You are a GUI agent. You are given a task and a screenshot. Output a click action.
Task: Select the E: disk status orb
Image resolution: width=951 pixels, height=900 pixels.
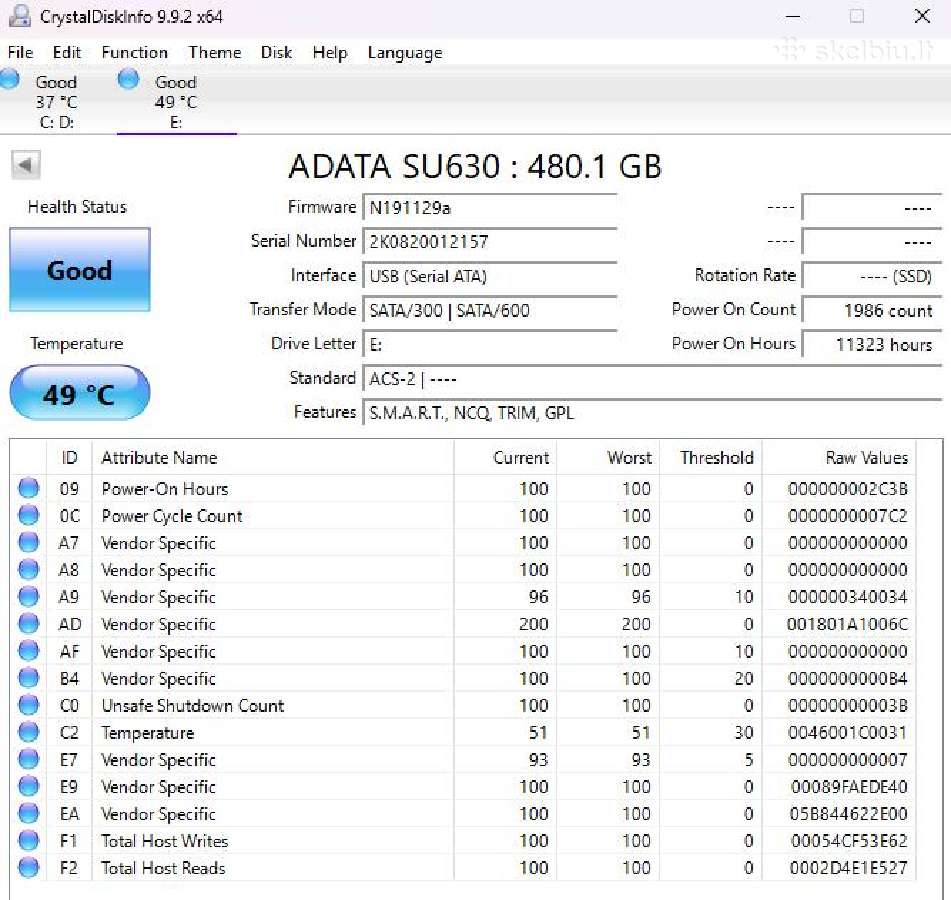pos(128,79)
